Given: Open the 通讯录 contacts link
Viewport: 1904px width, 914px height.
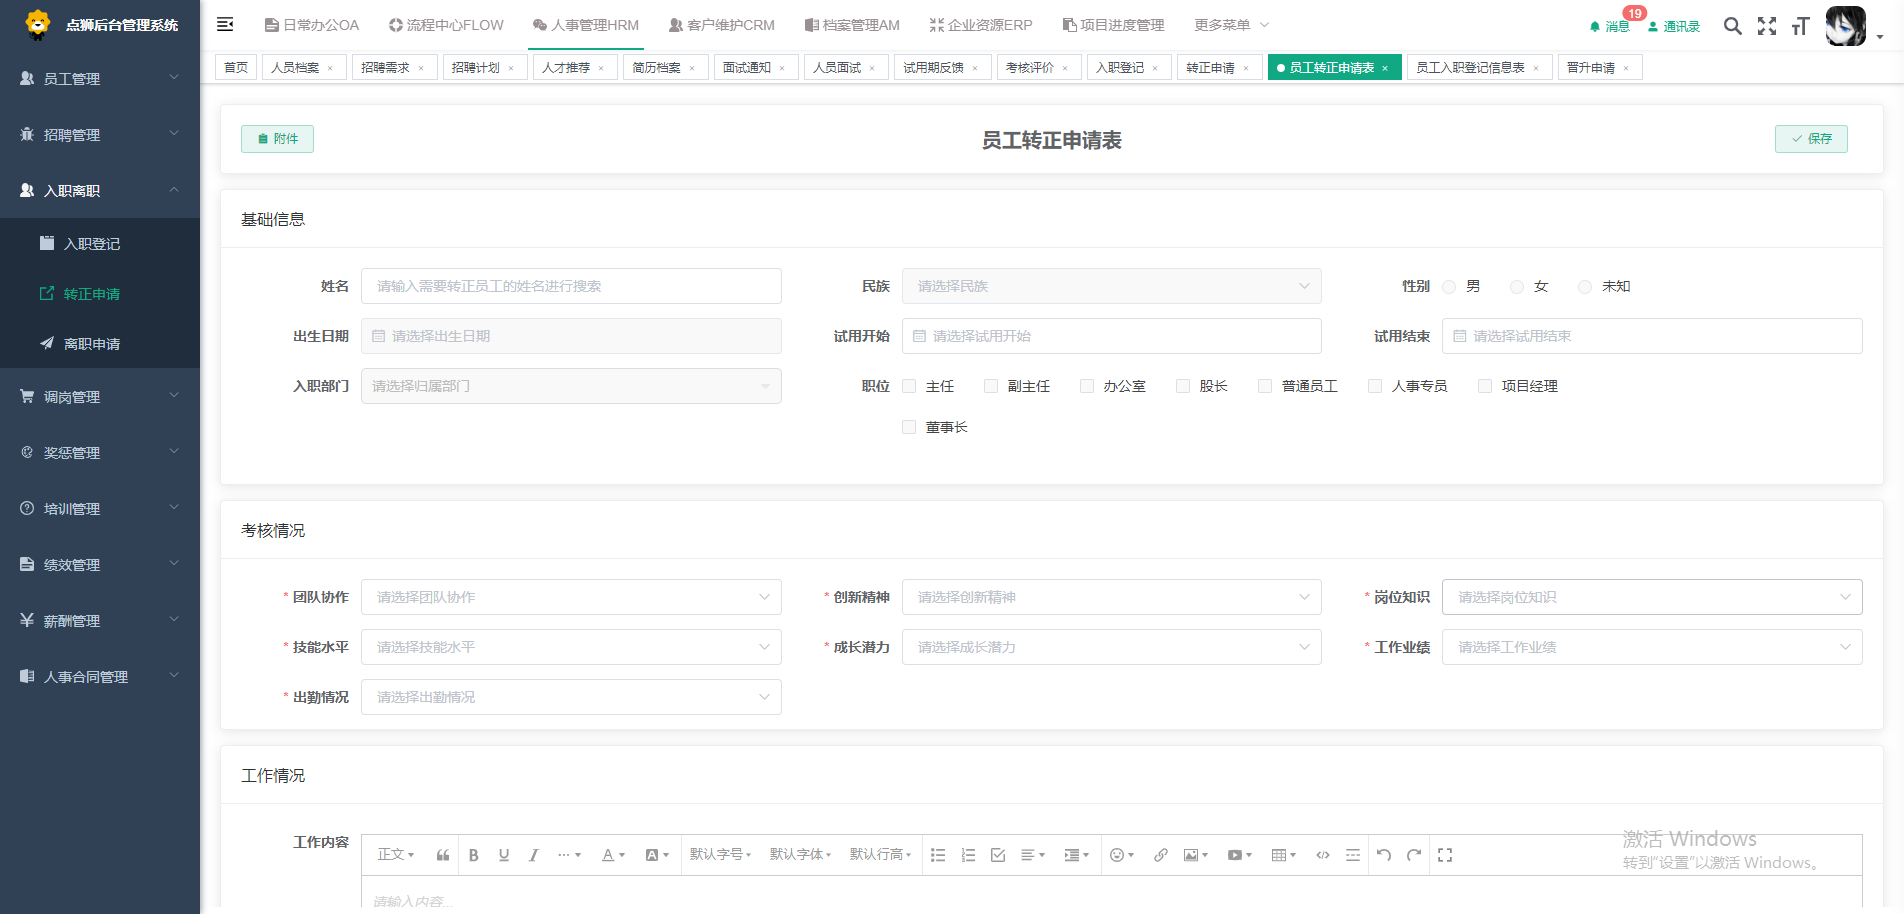Looking at the screenshot, I should [x=1675, y=26].
